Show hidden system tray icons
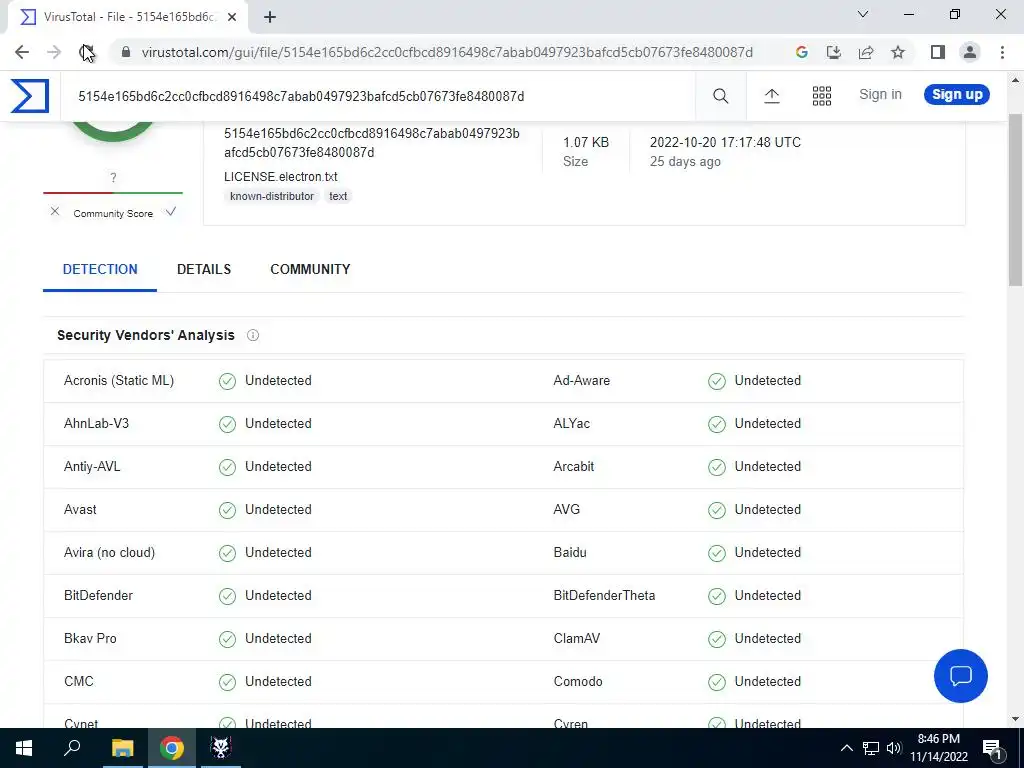 pos(846,748)
